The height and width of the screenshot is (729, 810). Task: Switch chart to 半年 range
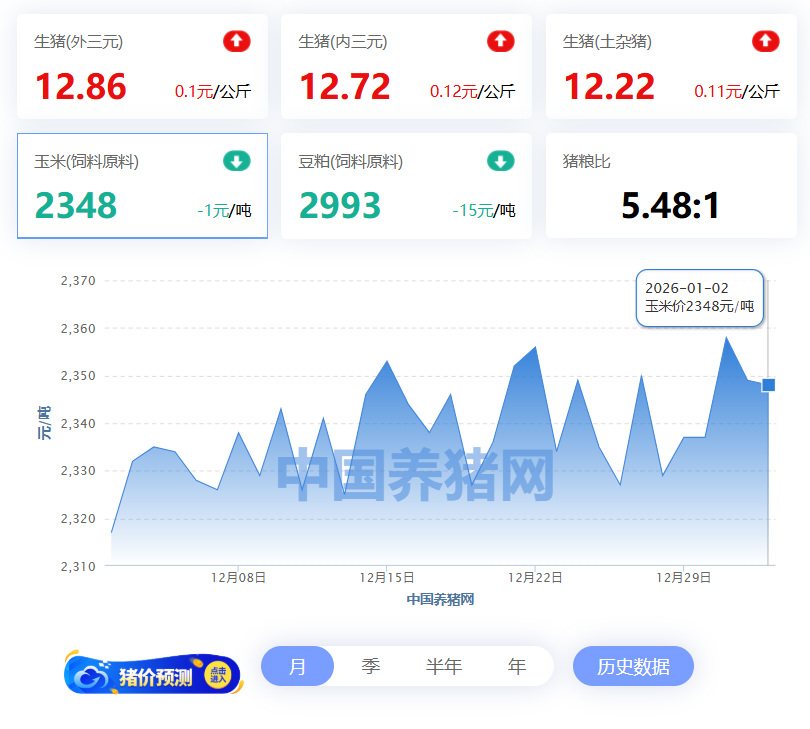444,666
